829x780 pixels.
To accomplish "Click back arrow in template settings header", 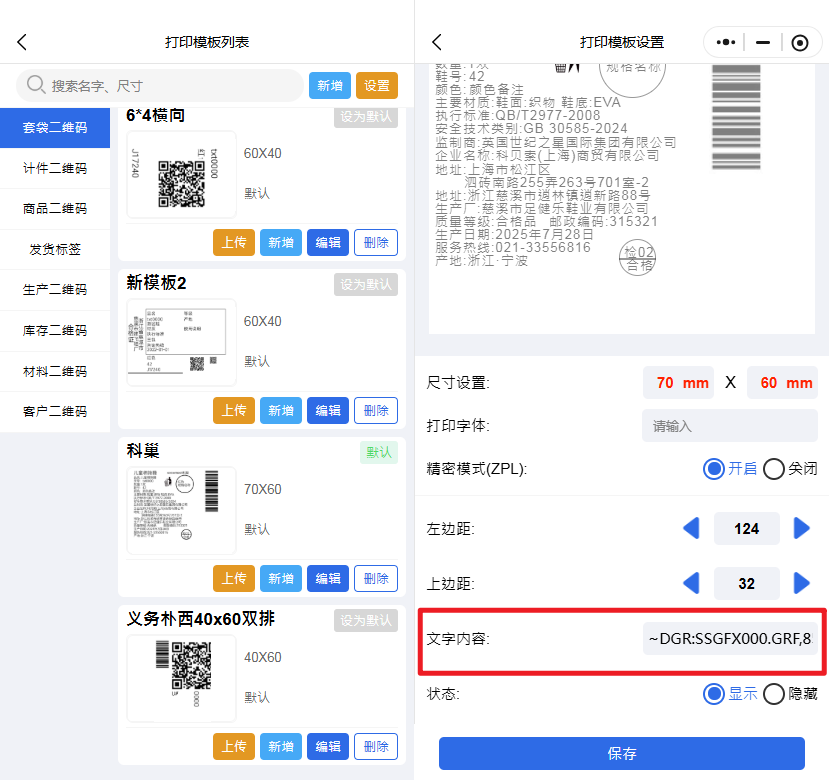I will (436, 42).
